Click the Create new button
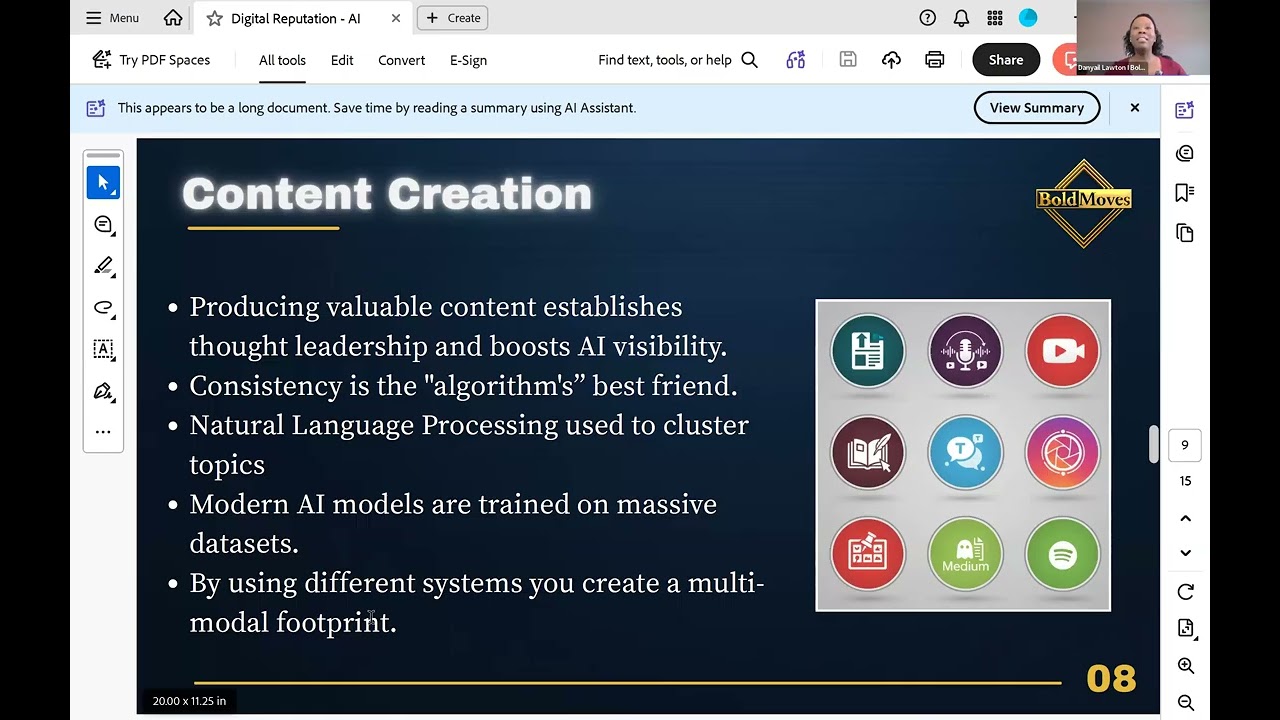The height and width of the screenshot is (720, 1280). [x=453, y=18]
